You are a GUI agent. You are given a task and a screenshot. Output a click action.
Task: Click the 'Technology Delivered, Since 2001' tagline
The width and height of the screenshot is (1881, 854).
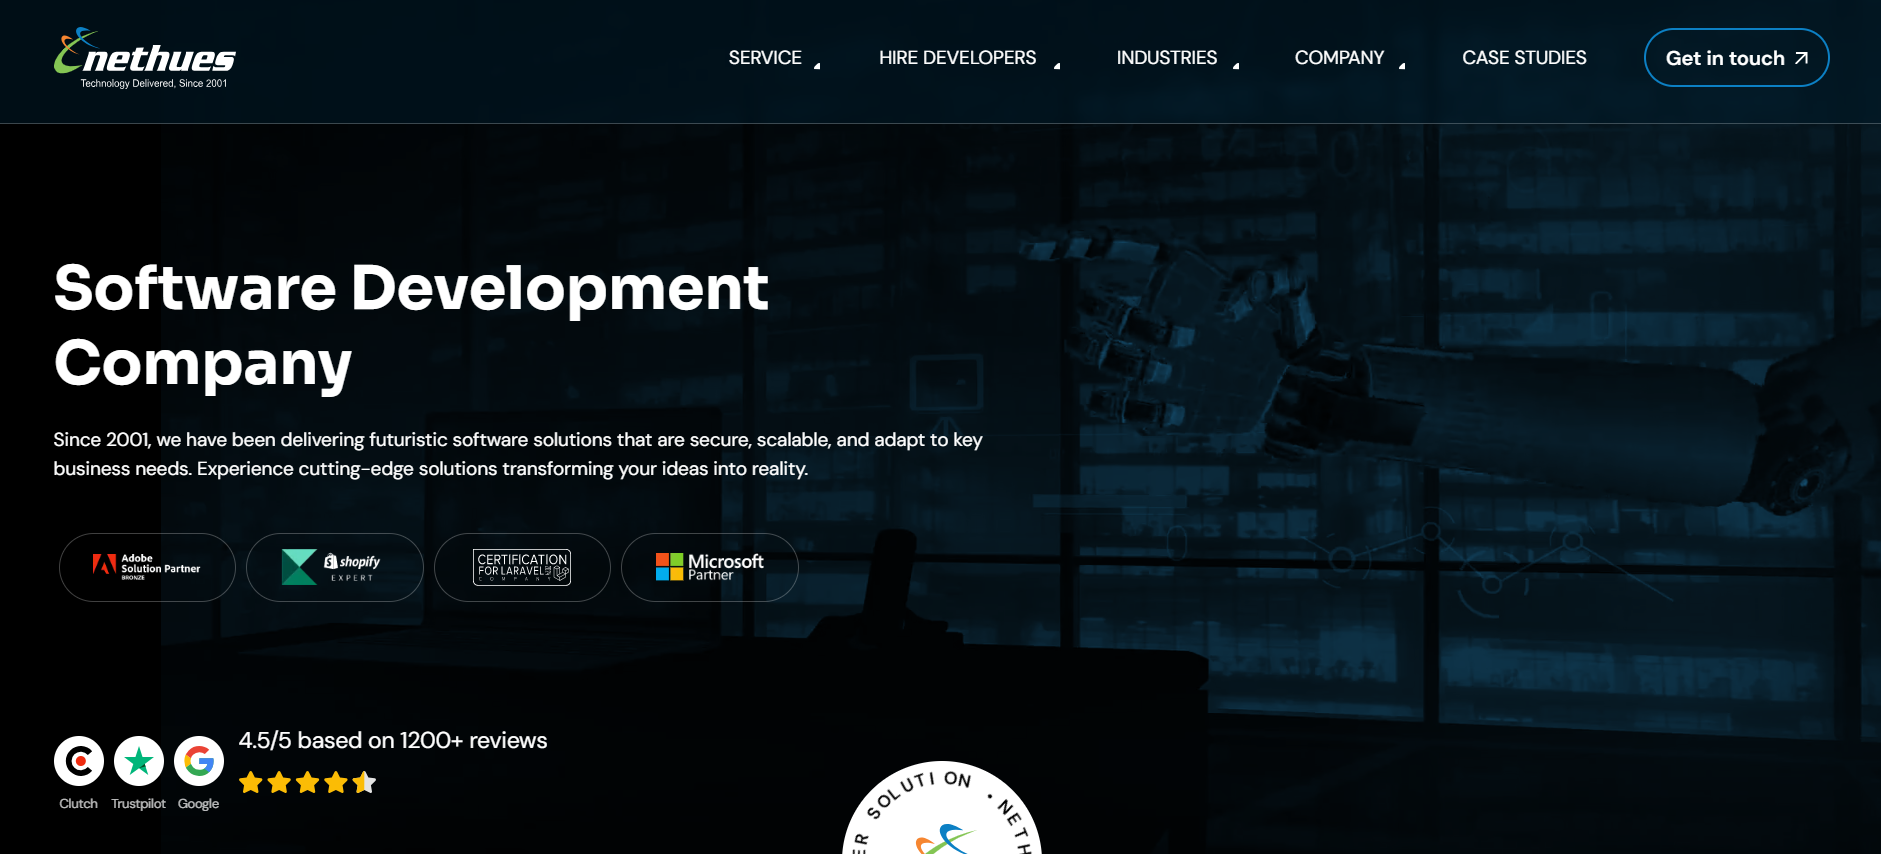pos(154,84)
